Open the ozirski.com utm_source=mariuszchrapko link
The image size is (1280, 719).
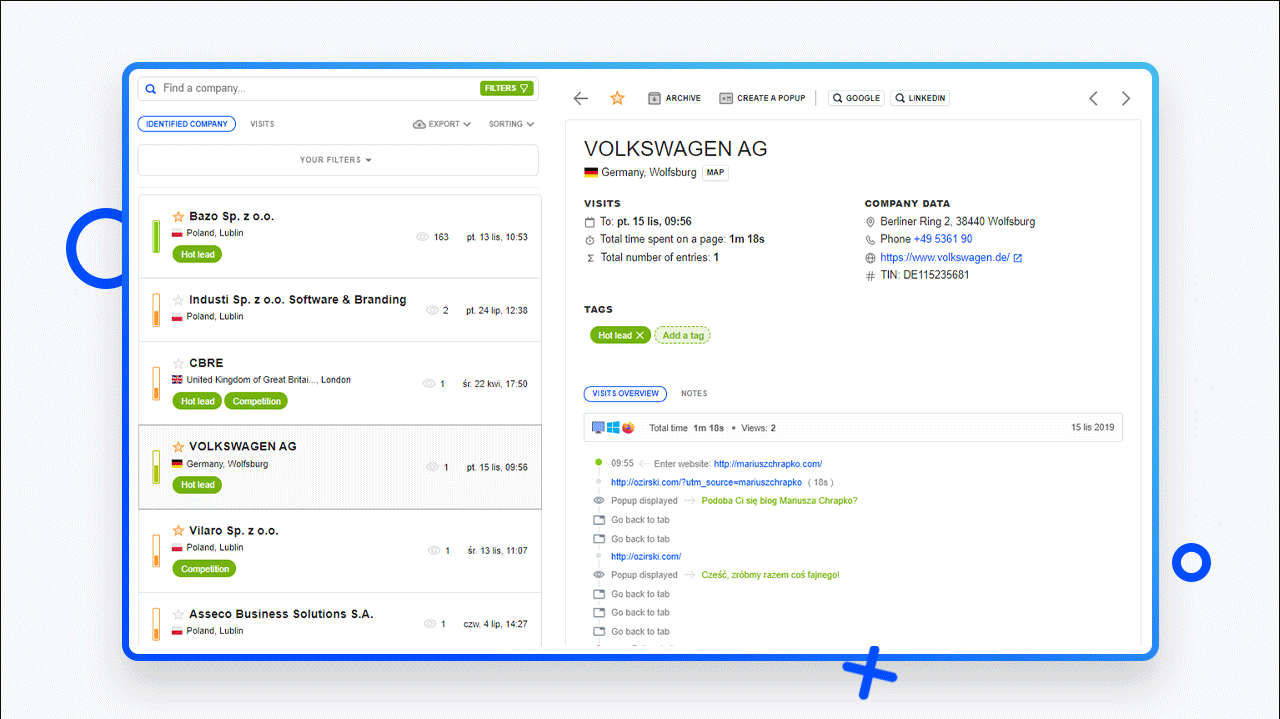click(707, 482)
